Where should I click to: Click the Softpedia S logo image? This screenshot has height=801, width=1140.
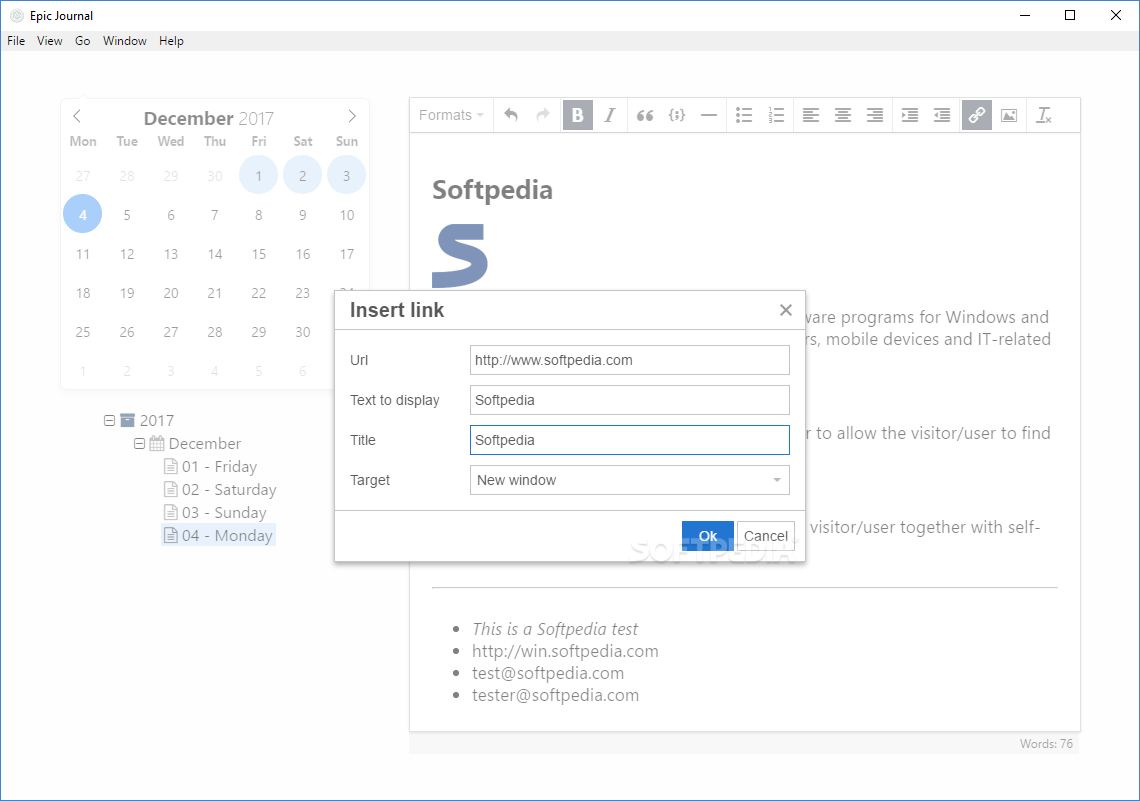[x=459, y=256]
